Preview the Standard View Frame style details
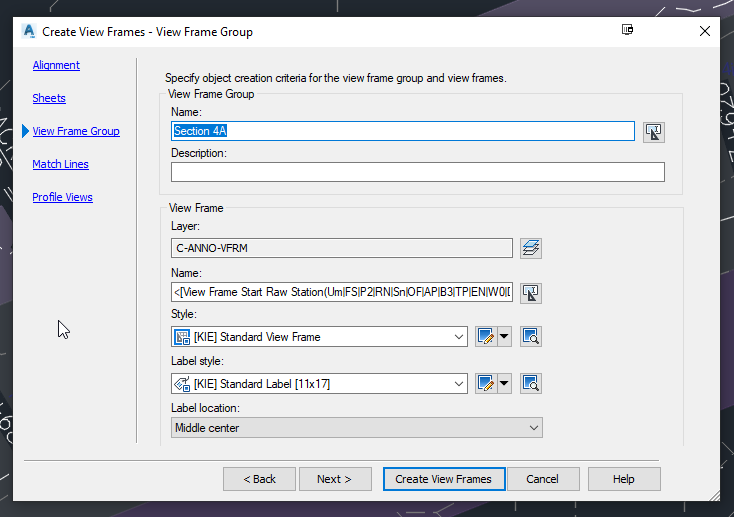The image size is (734, 517). pyautogui.click(x=530, y=337)
